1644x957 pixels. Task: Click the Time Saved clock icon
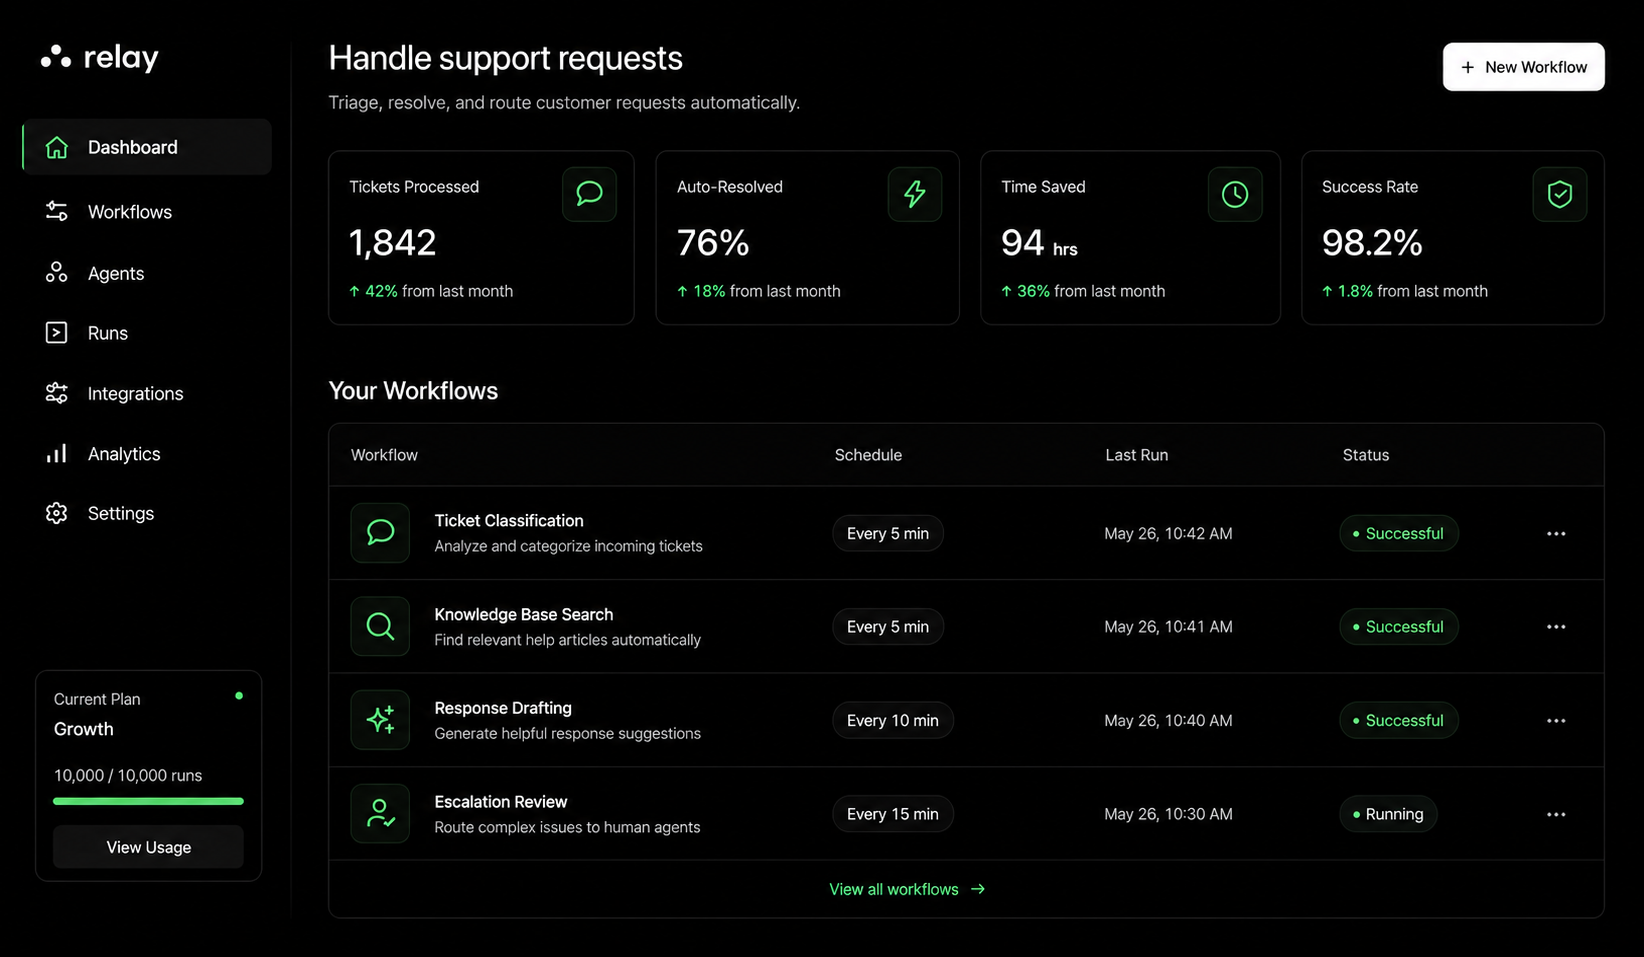pos(1235,194)
